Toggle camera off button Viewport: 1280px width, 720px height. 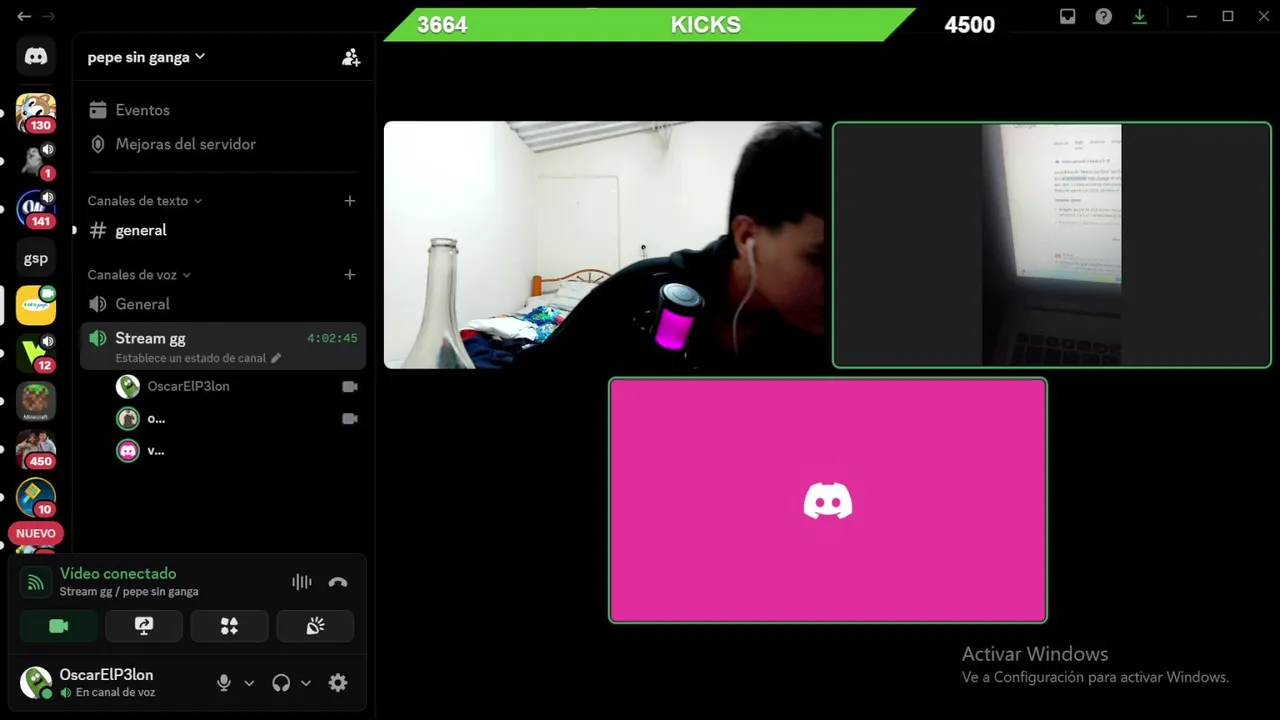(59, 626)
